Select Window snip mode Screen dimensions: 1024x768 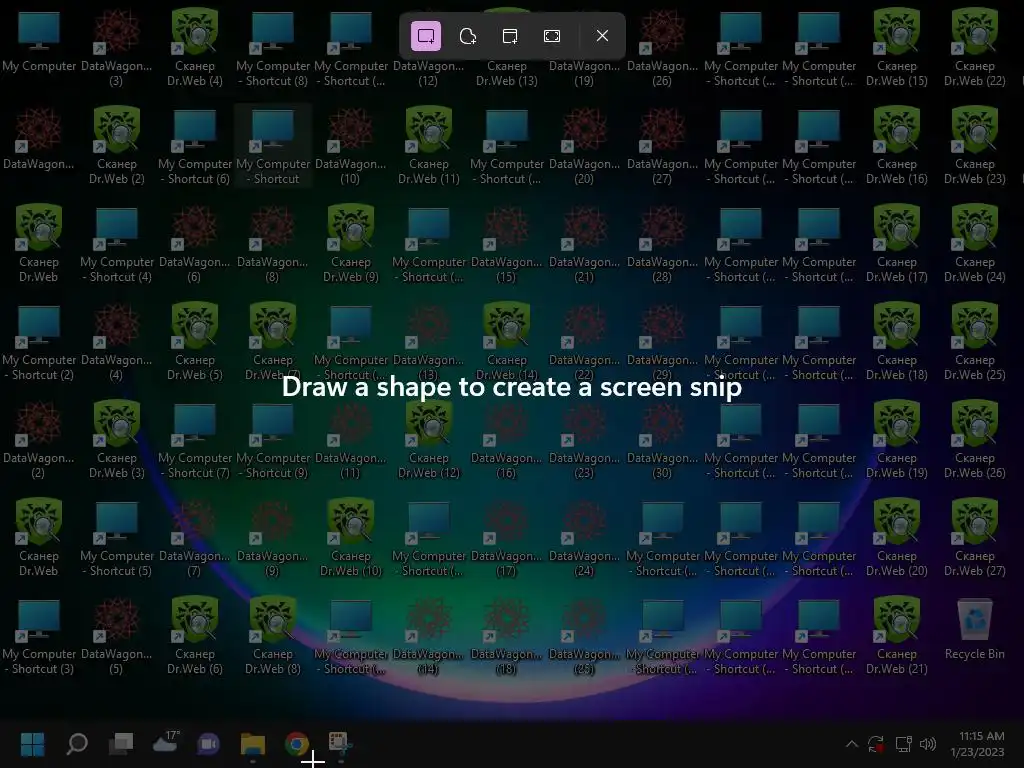(x=510, y=36)
